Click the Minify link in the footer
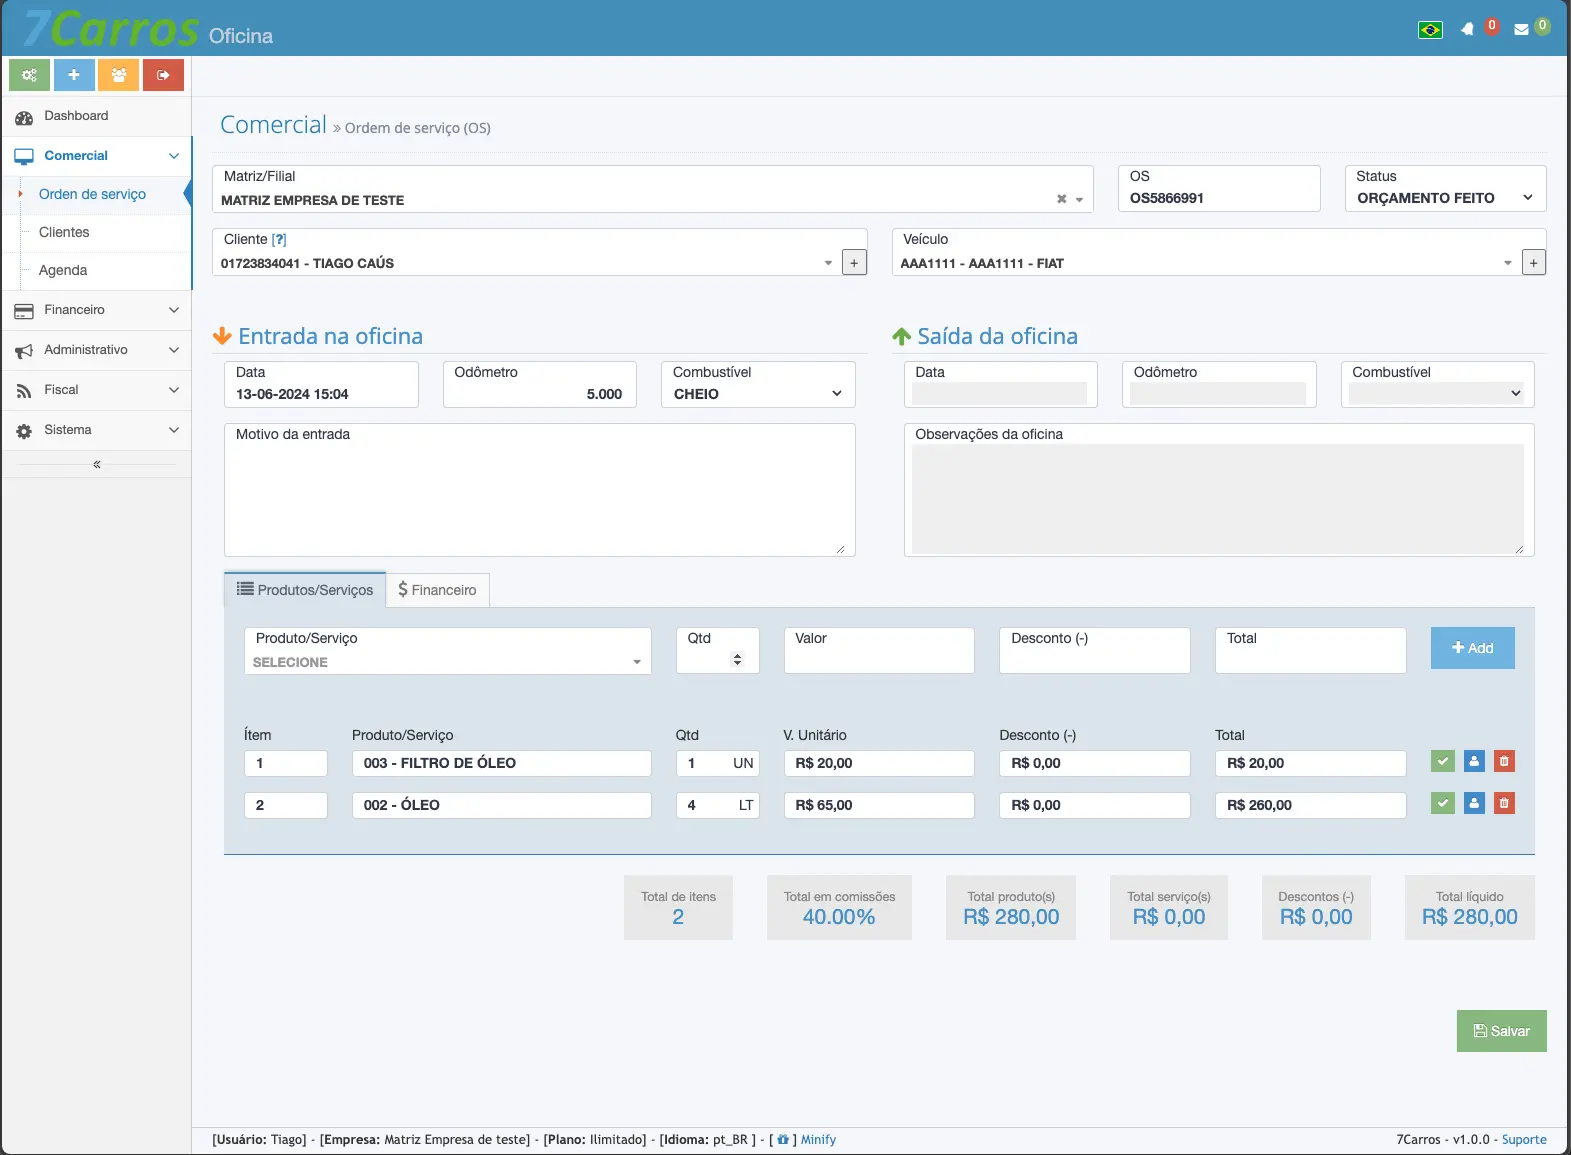This screenshot has height=1155, width=1571. point(819,1140)
